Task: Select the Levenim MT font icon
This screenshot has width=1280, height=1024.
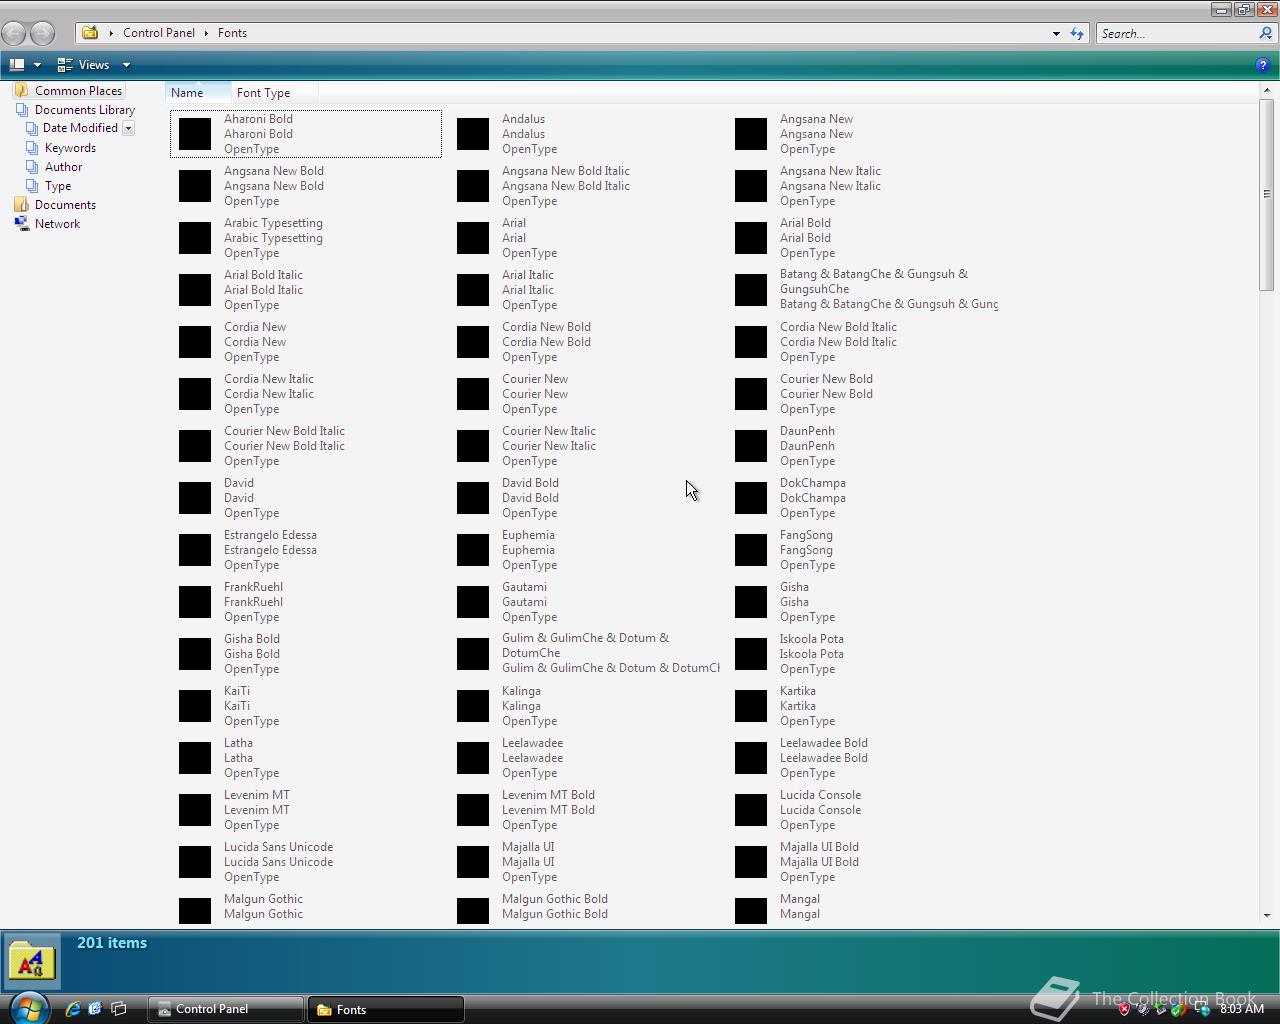Action: coord(195,810)
